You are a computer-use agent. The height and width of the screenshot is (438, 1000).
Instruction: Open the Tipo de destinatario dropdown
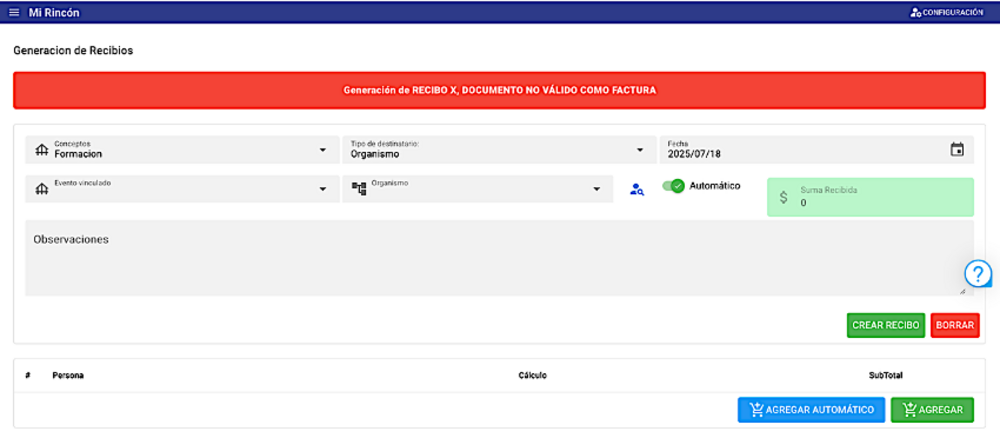[640, 150]
